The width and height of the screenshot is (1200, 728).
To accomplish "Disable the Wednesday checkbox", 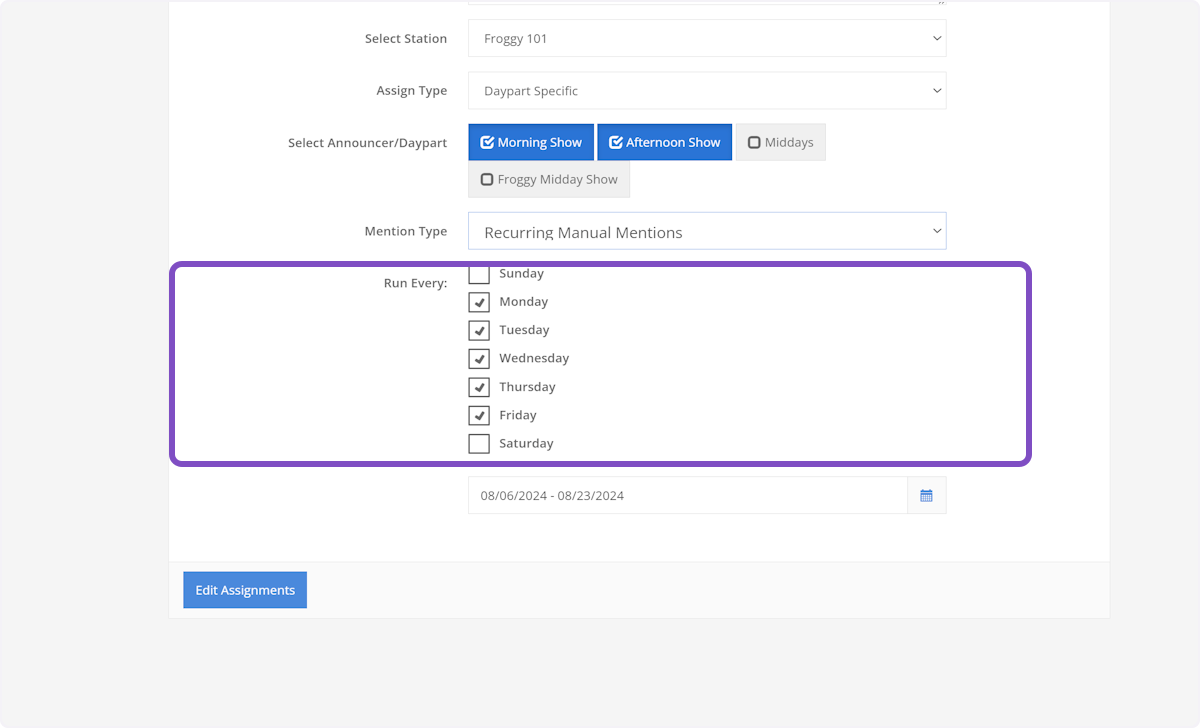I will (x=479, y=358).
